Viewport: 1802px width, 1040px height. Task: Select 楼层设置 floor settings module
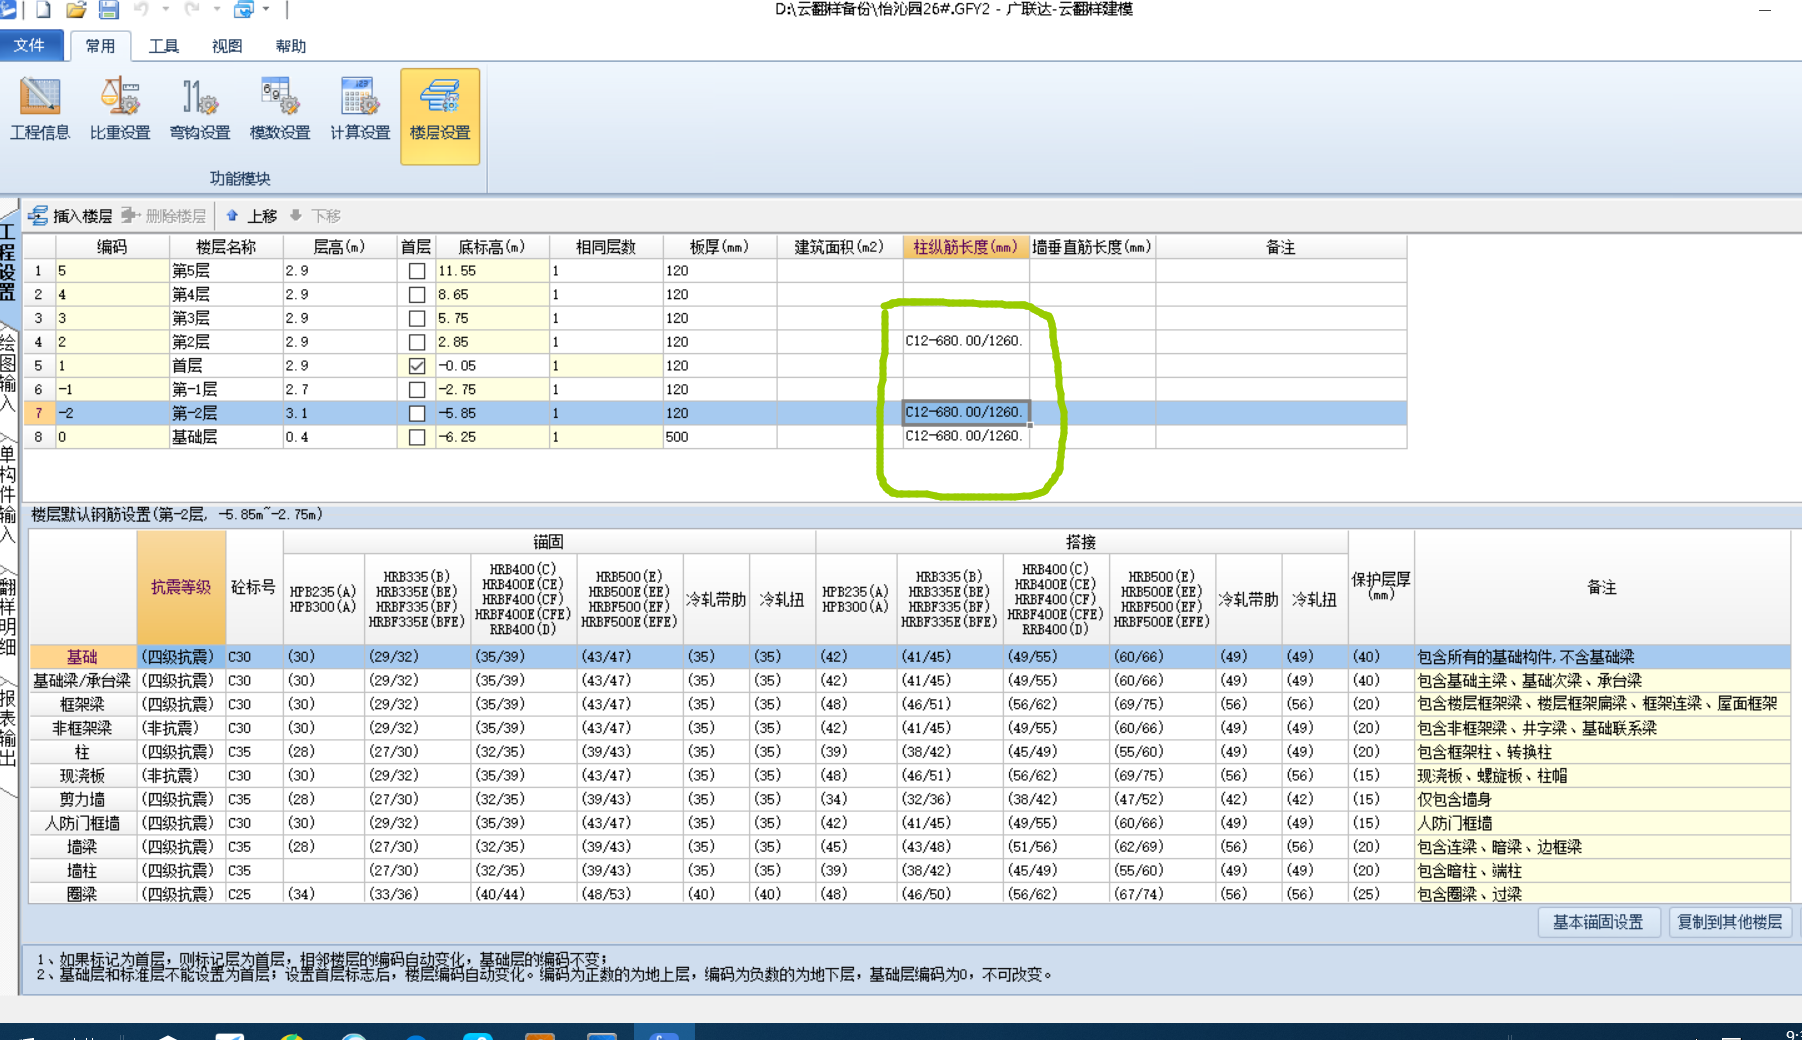(x=440, y=116)
